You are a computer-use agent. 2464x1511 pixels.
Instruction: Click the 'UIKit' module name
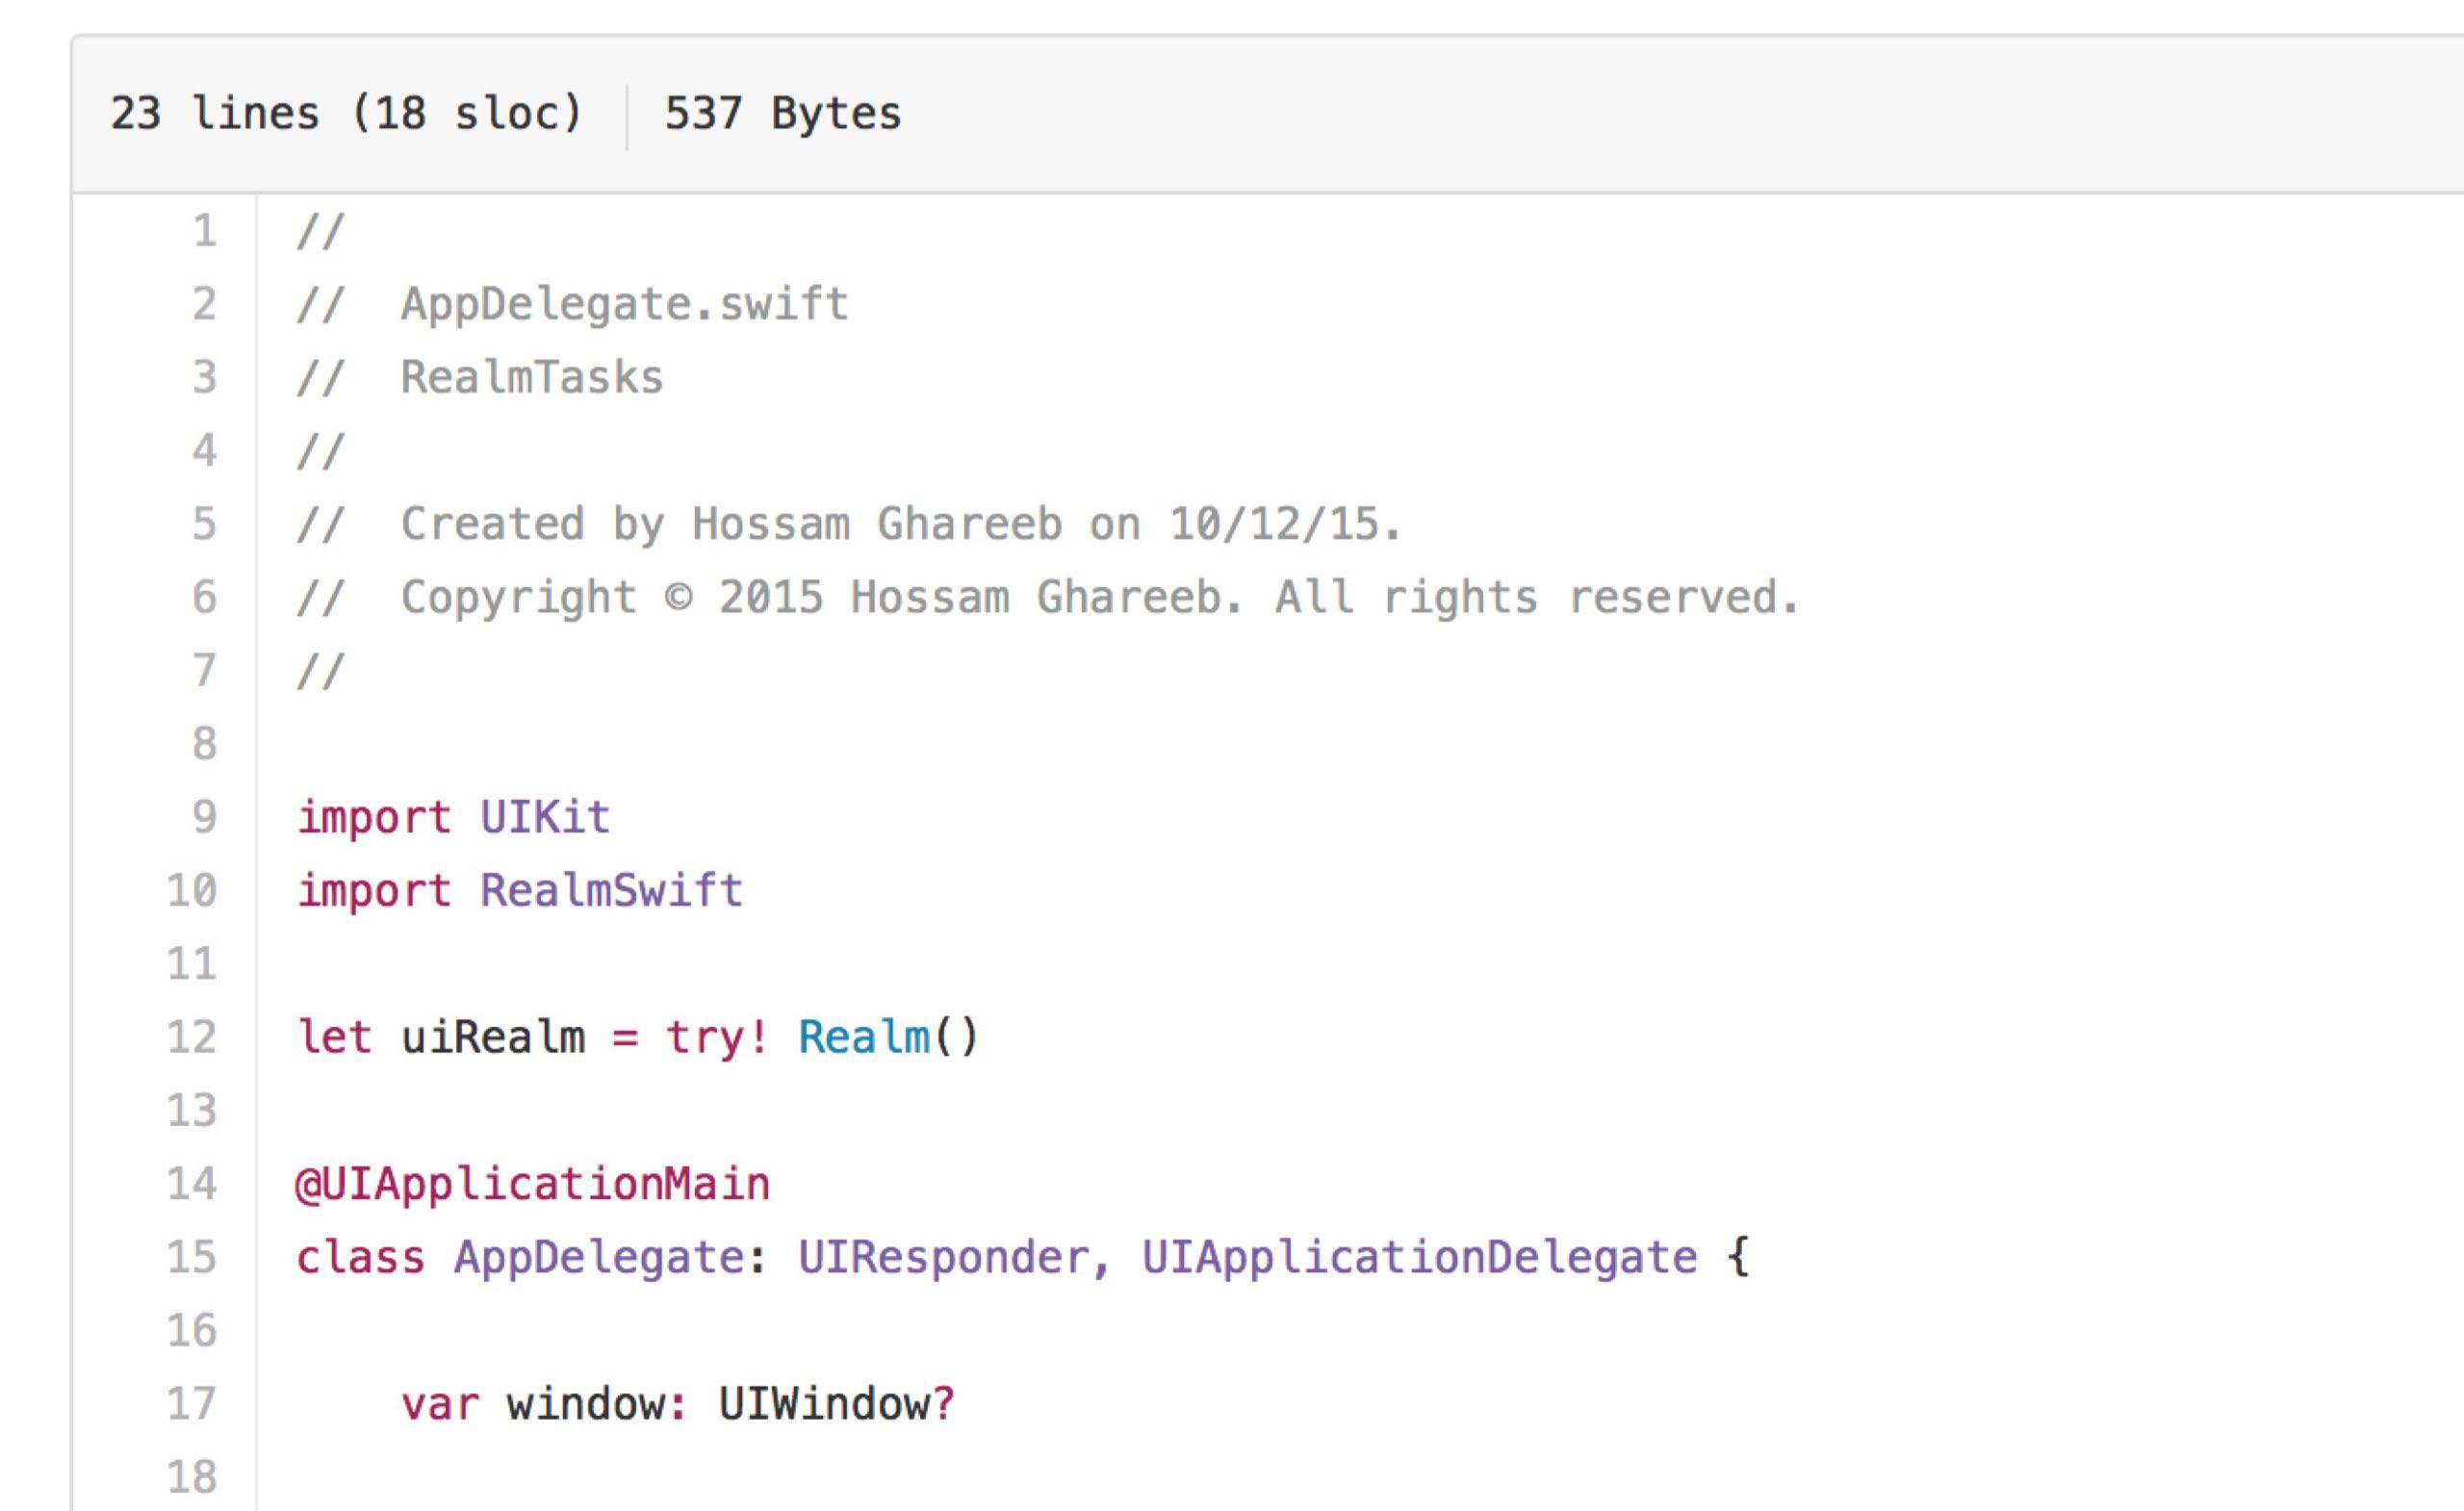pos(545,817)
